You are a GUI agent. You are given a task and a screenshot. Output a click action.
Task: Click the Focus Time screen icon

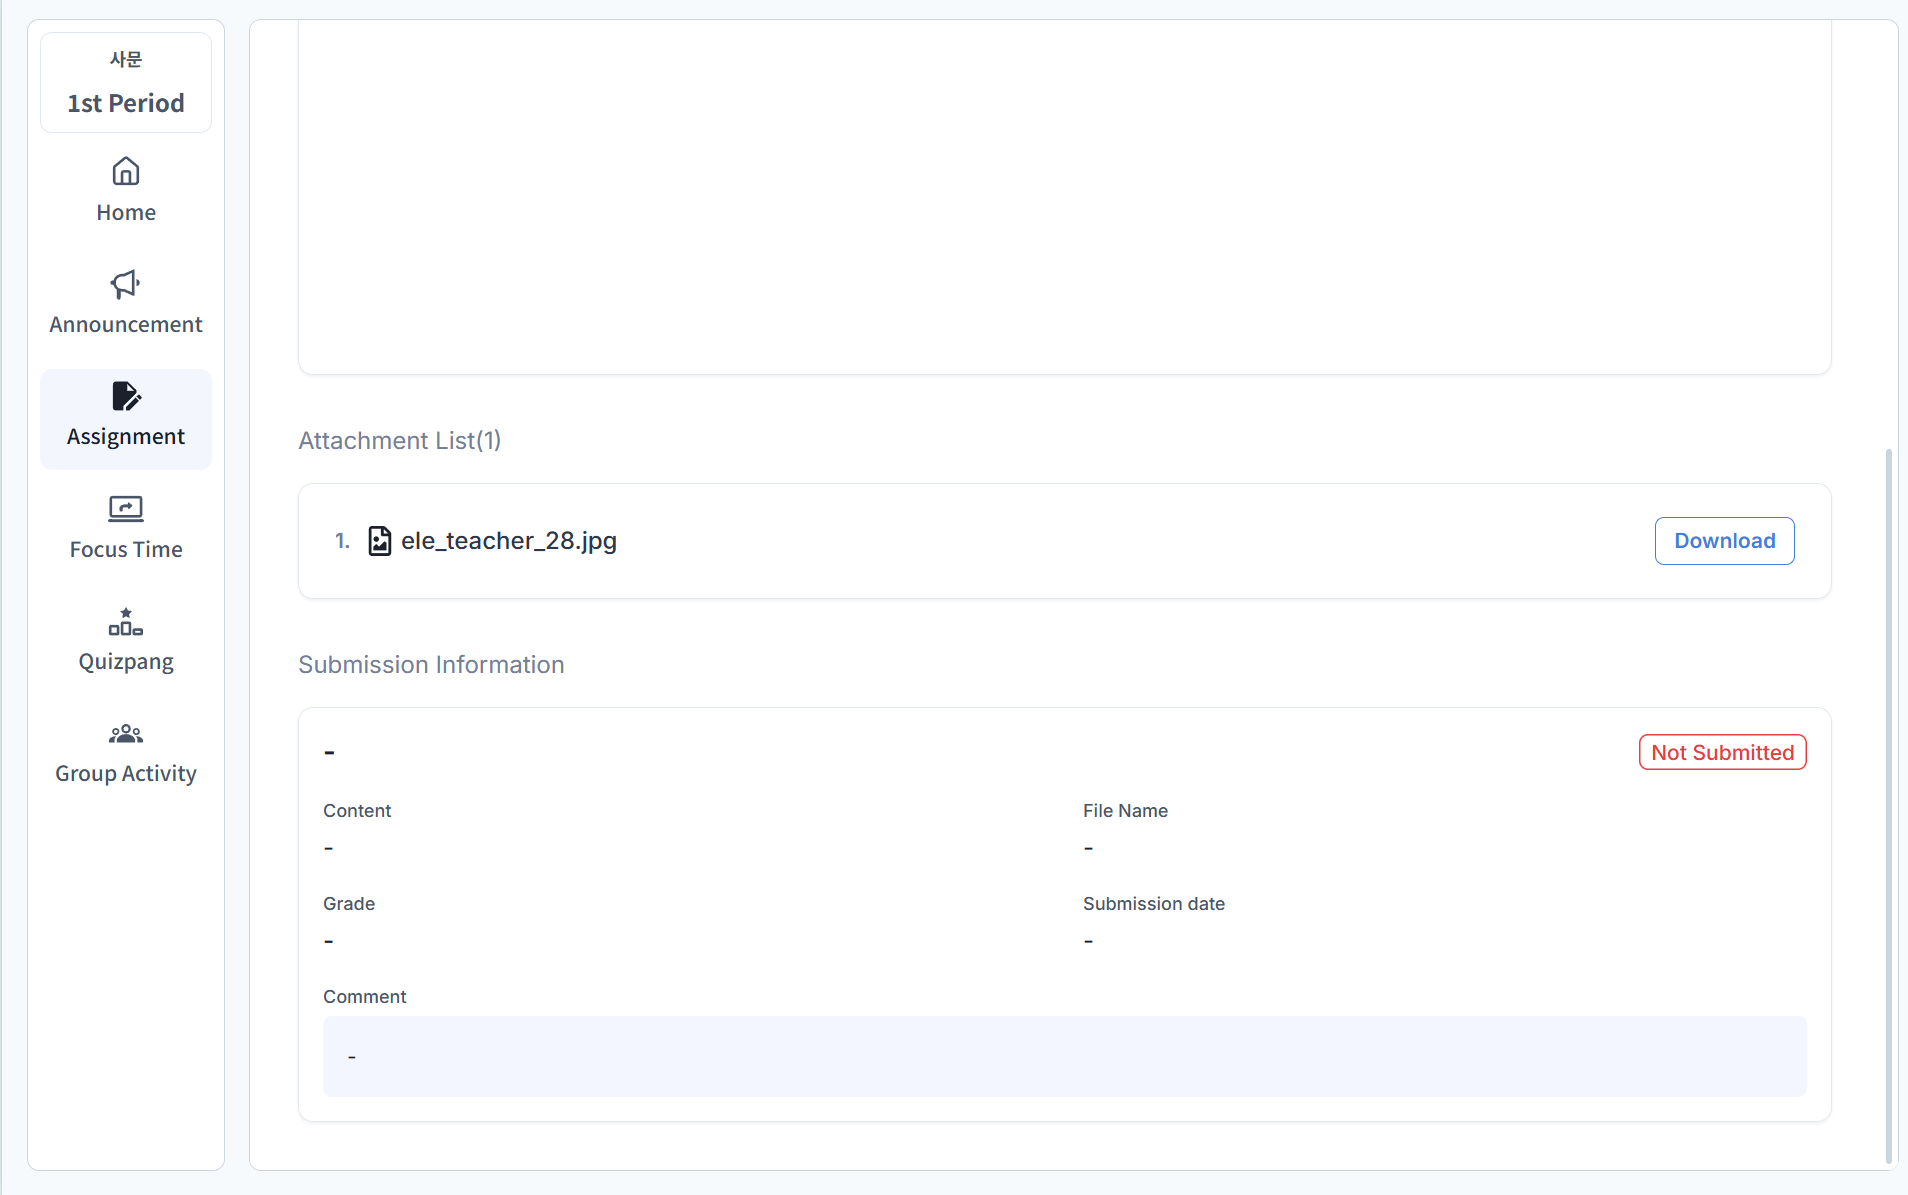[x=126, y=509]
